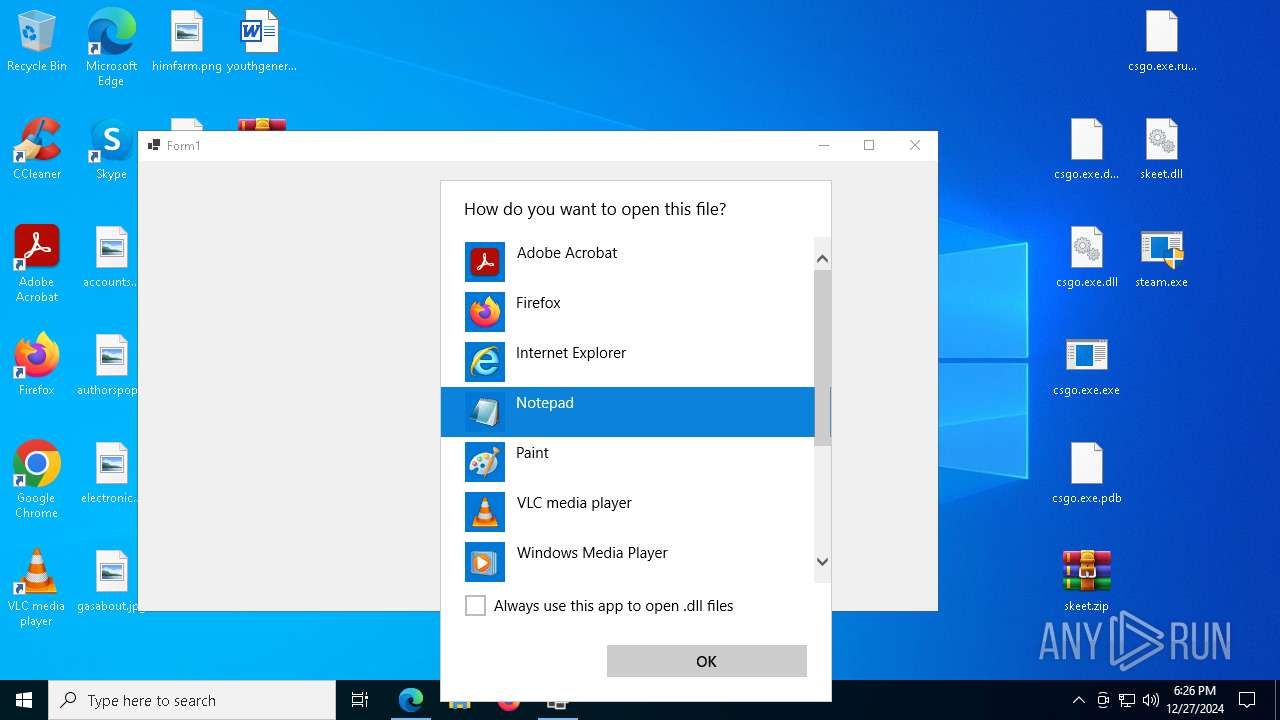1280x720 pixels.
Task: Open the Meet Now tray icon
Action: click(1103, 700)
